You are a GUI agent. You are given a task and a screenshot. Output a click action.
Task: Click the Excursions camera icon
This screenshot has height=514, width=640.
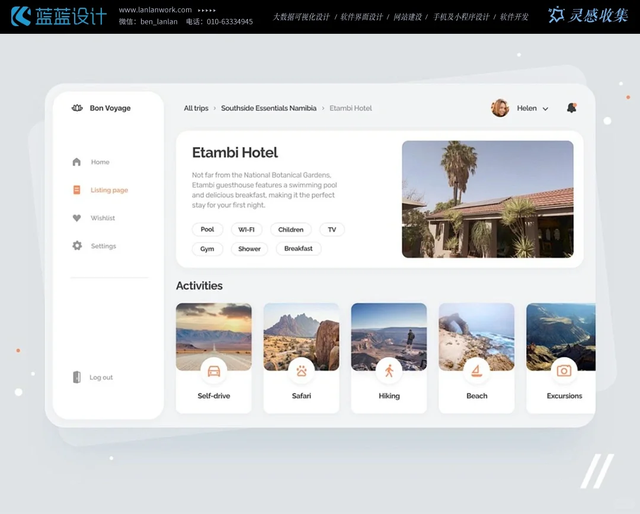coord(564,371)
